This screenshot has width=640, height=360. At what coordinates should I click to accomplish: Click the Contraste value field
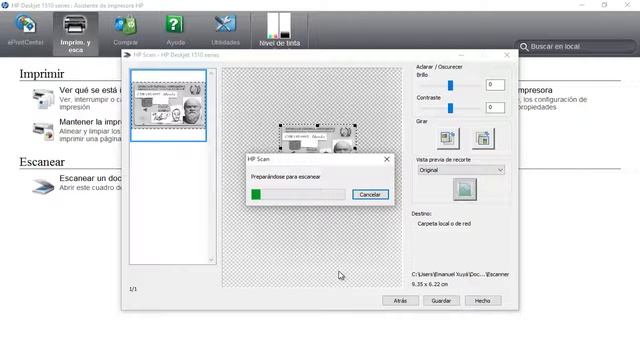495,108
